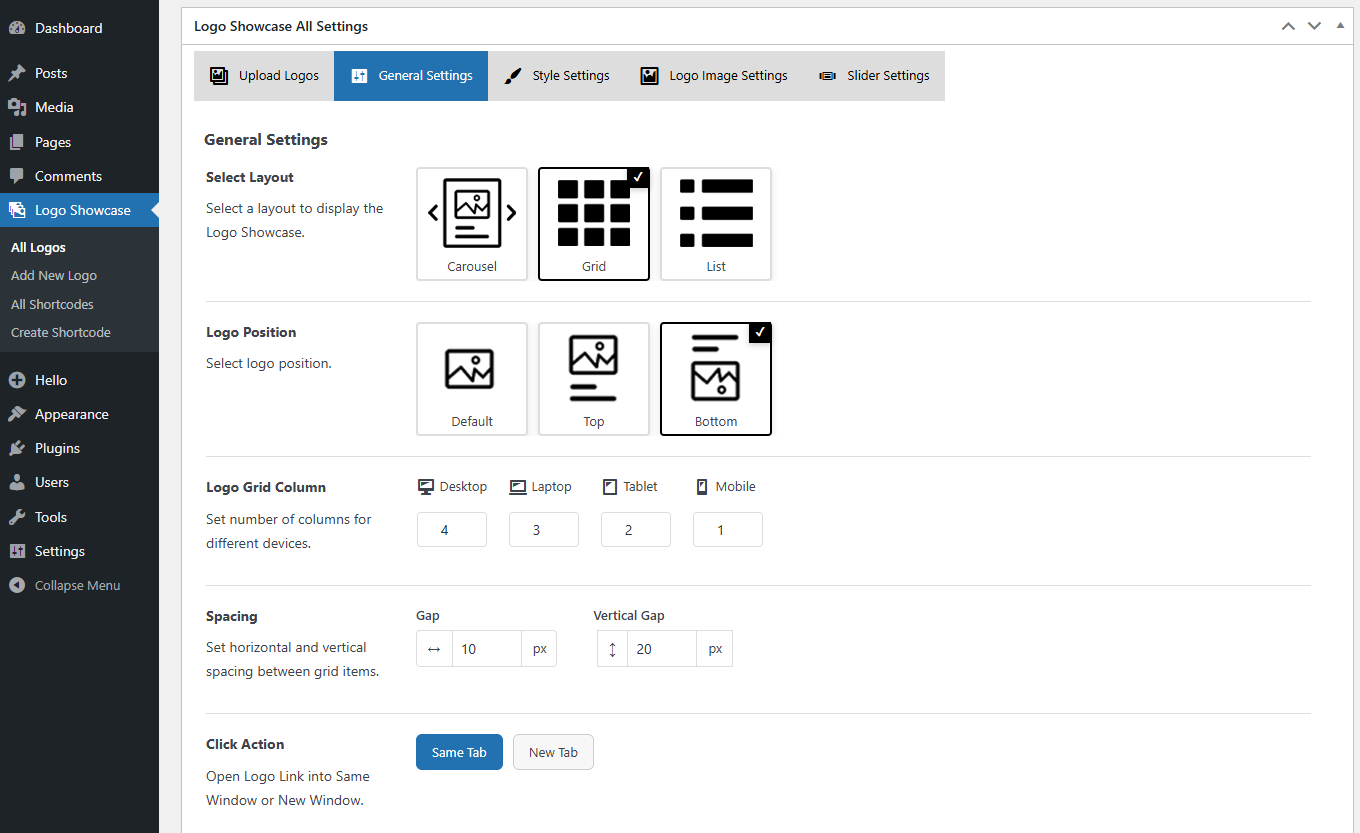This screenshot has width=1360, height=833.
Task: Go to the Dashboard menu
Action: [x=79, y=28]
